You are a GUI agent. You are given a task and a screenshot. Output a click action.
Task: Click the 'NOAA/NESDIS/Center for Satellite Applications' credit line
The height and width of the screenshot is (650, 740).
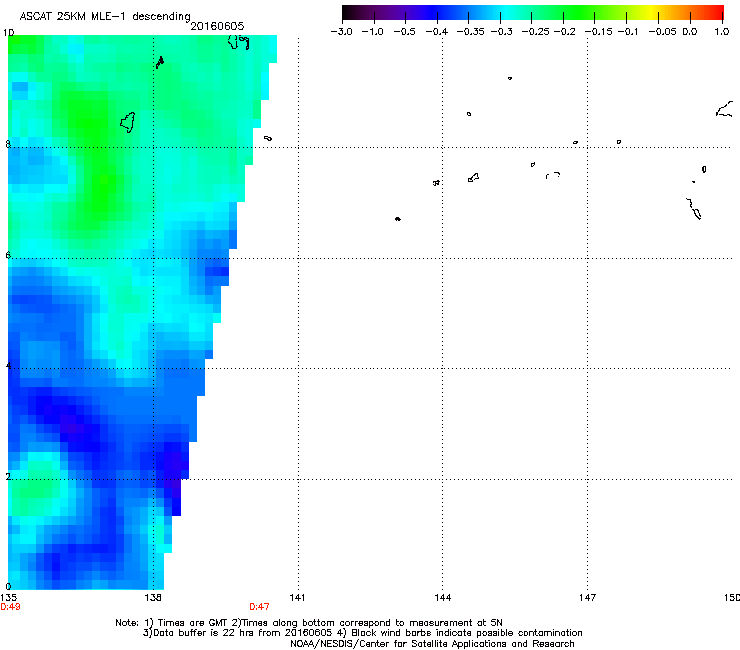432,644
